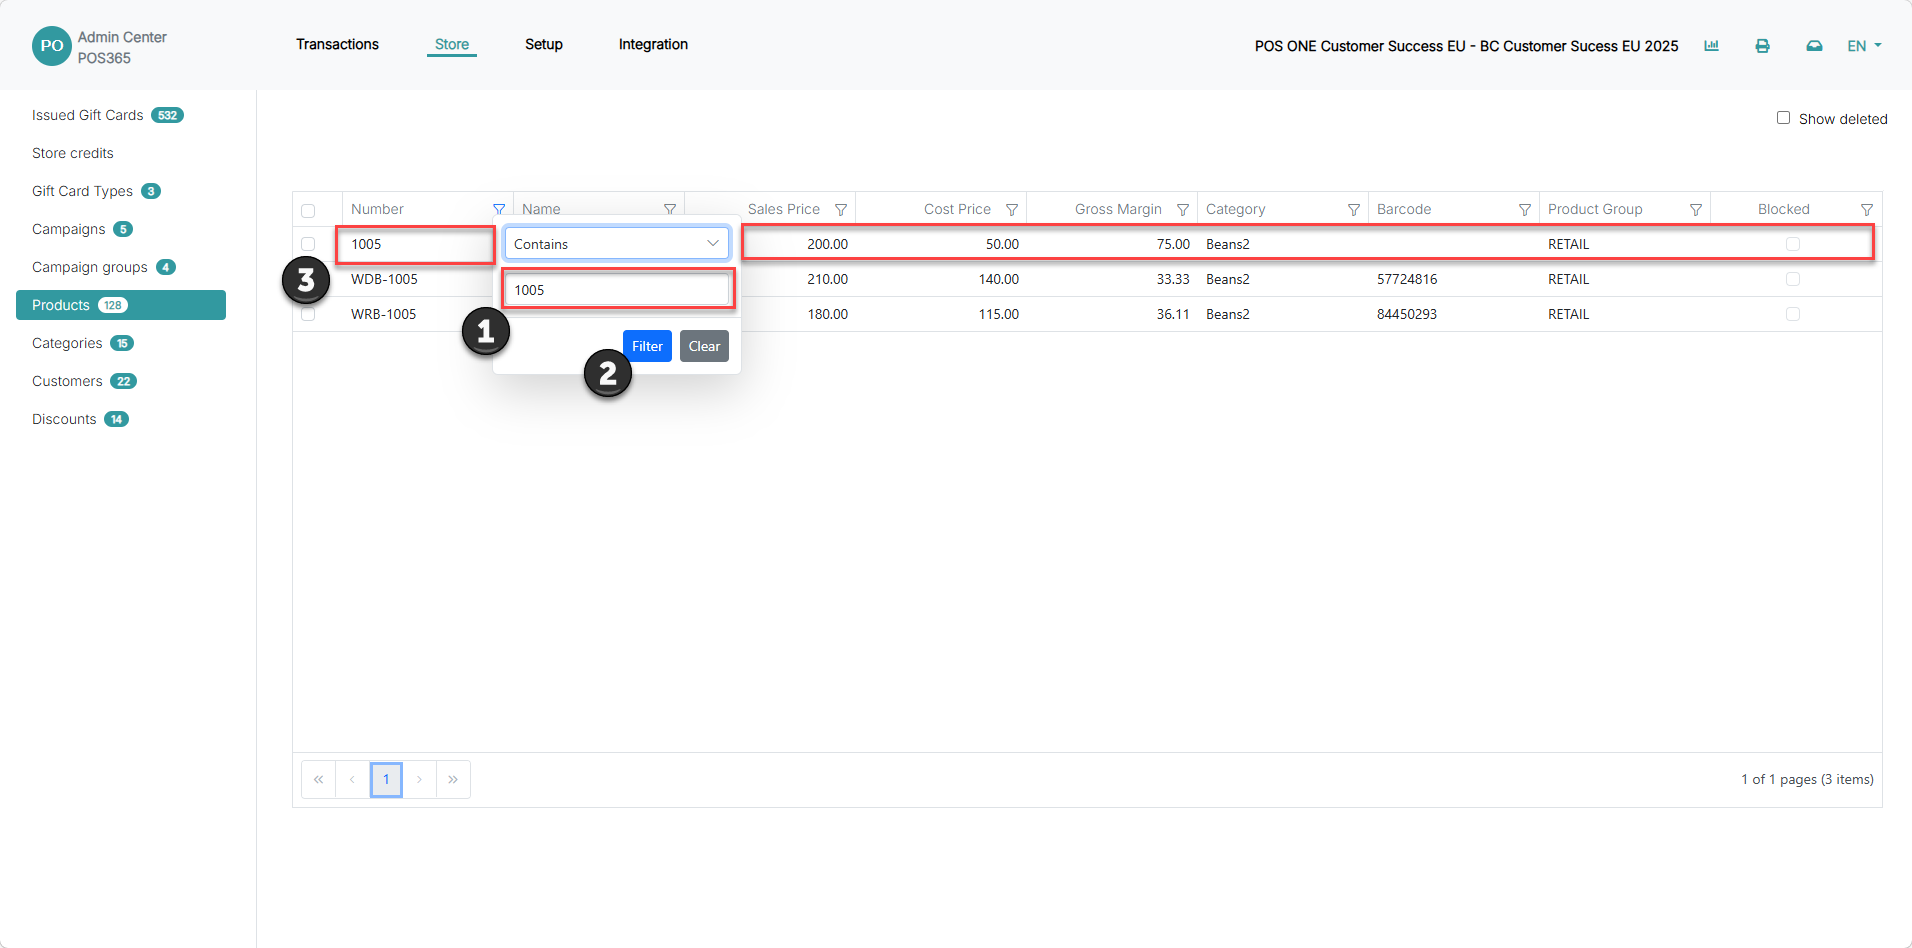Open the Sales Price column filter icon
The image size is (1912, 948).
pos(841,209)
